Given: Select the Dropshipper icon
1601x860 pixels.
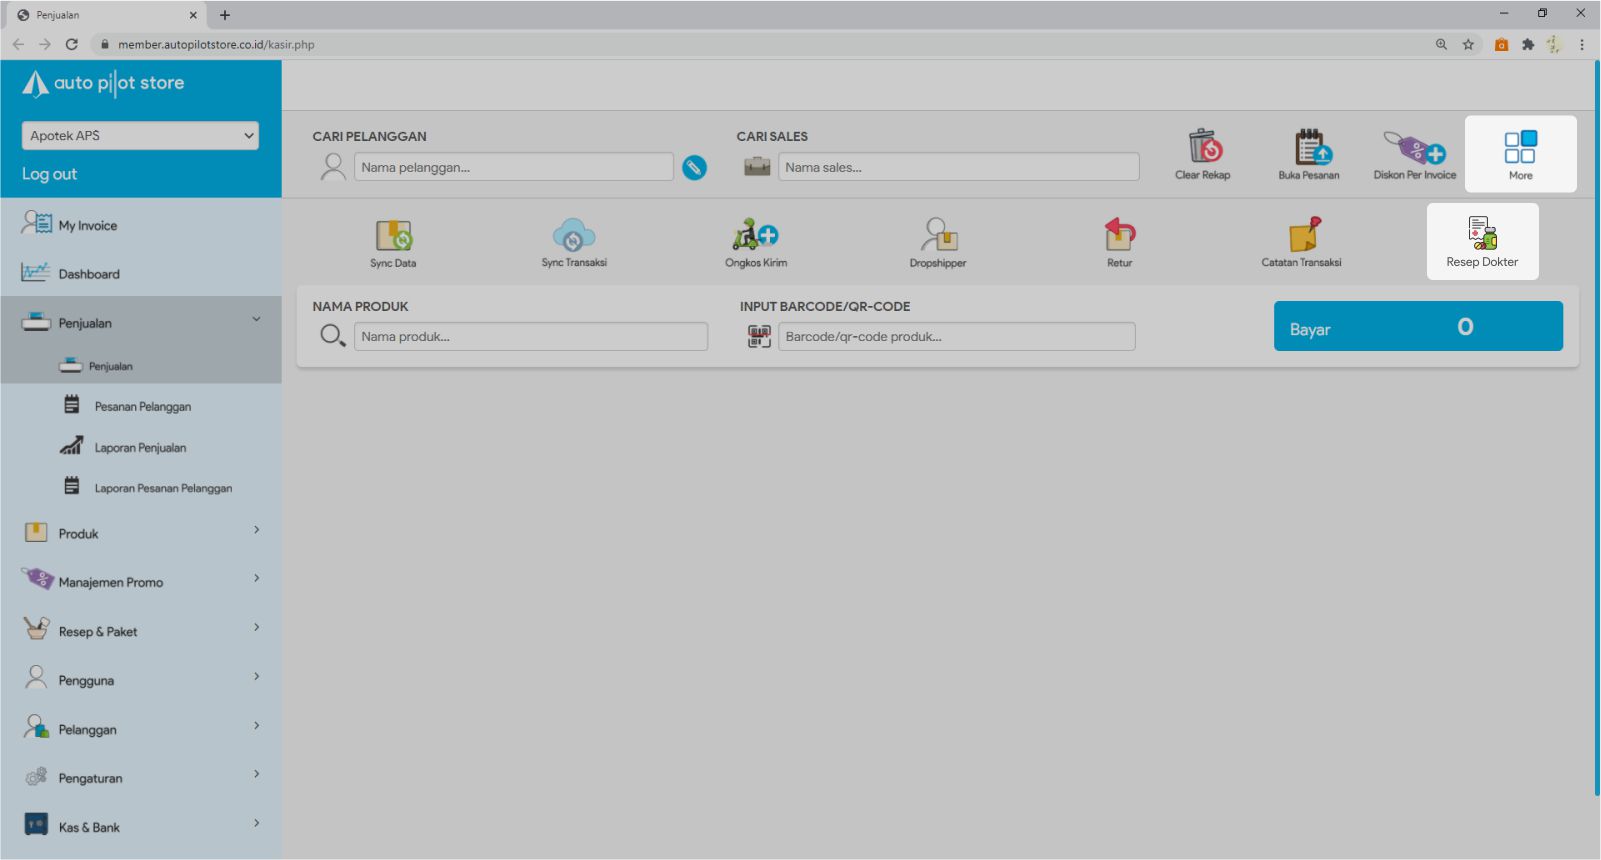Looking at the screenshot, I should [938, 236].
